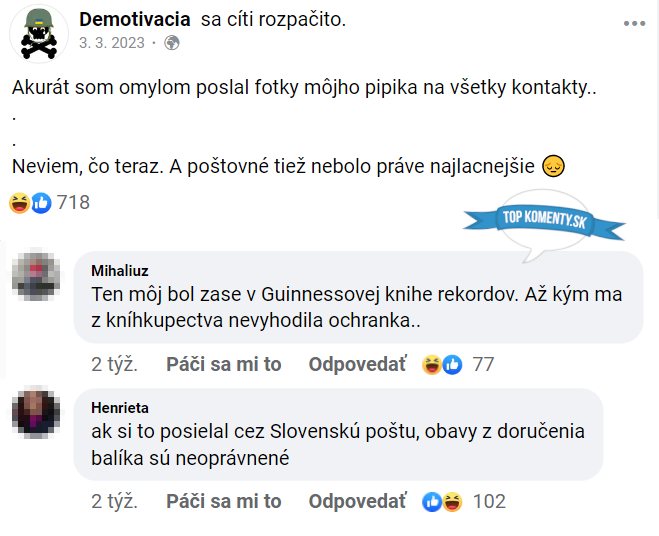Reply to Henrieta's comment via Odpovedať
Image resolution: width=659 pixels, height=536 pixels.
pyautogui.click(x=357, y=501)
